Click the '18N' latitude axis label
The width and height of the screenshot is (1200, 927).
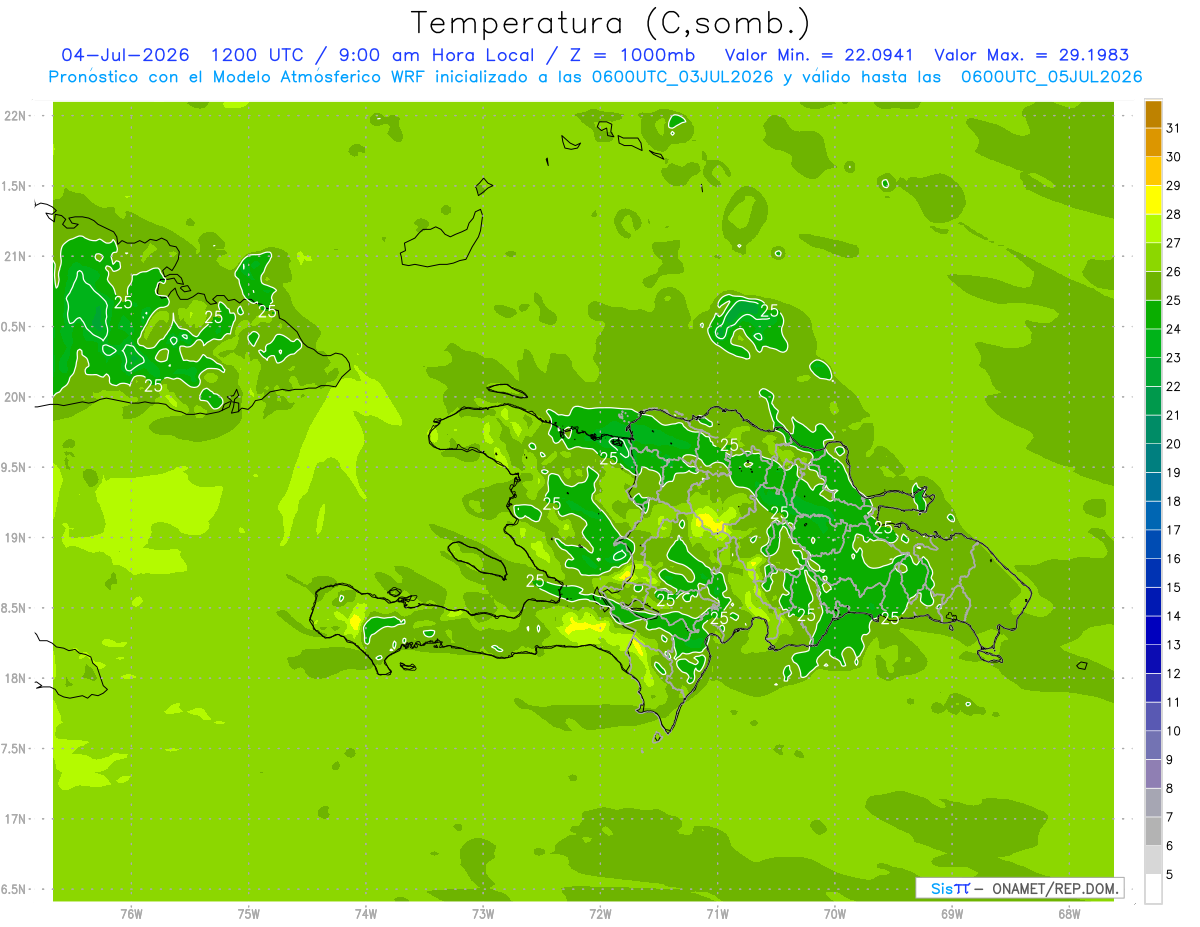click(x=14, y=679)
